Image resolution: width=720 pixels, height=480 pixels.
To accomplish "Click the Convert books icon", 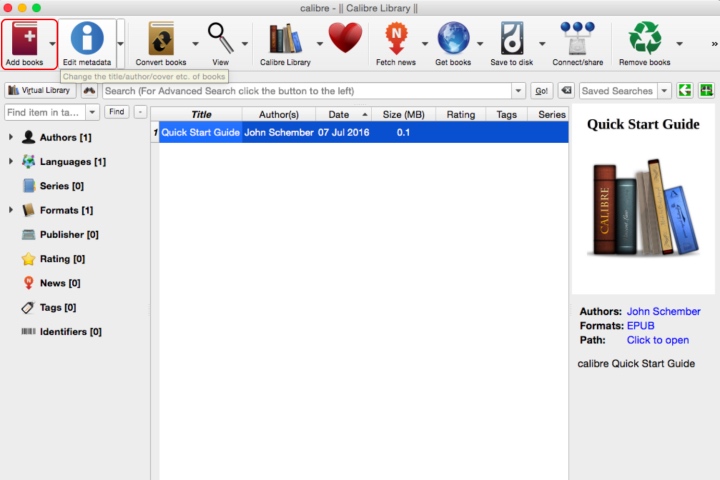I will [161, 39].
